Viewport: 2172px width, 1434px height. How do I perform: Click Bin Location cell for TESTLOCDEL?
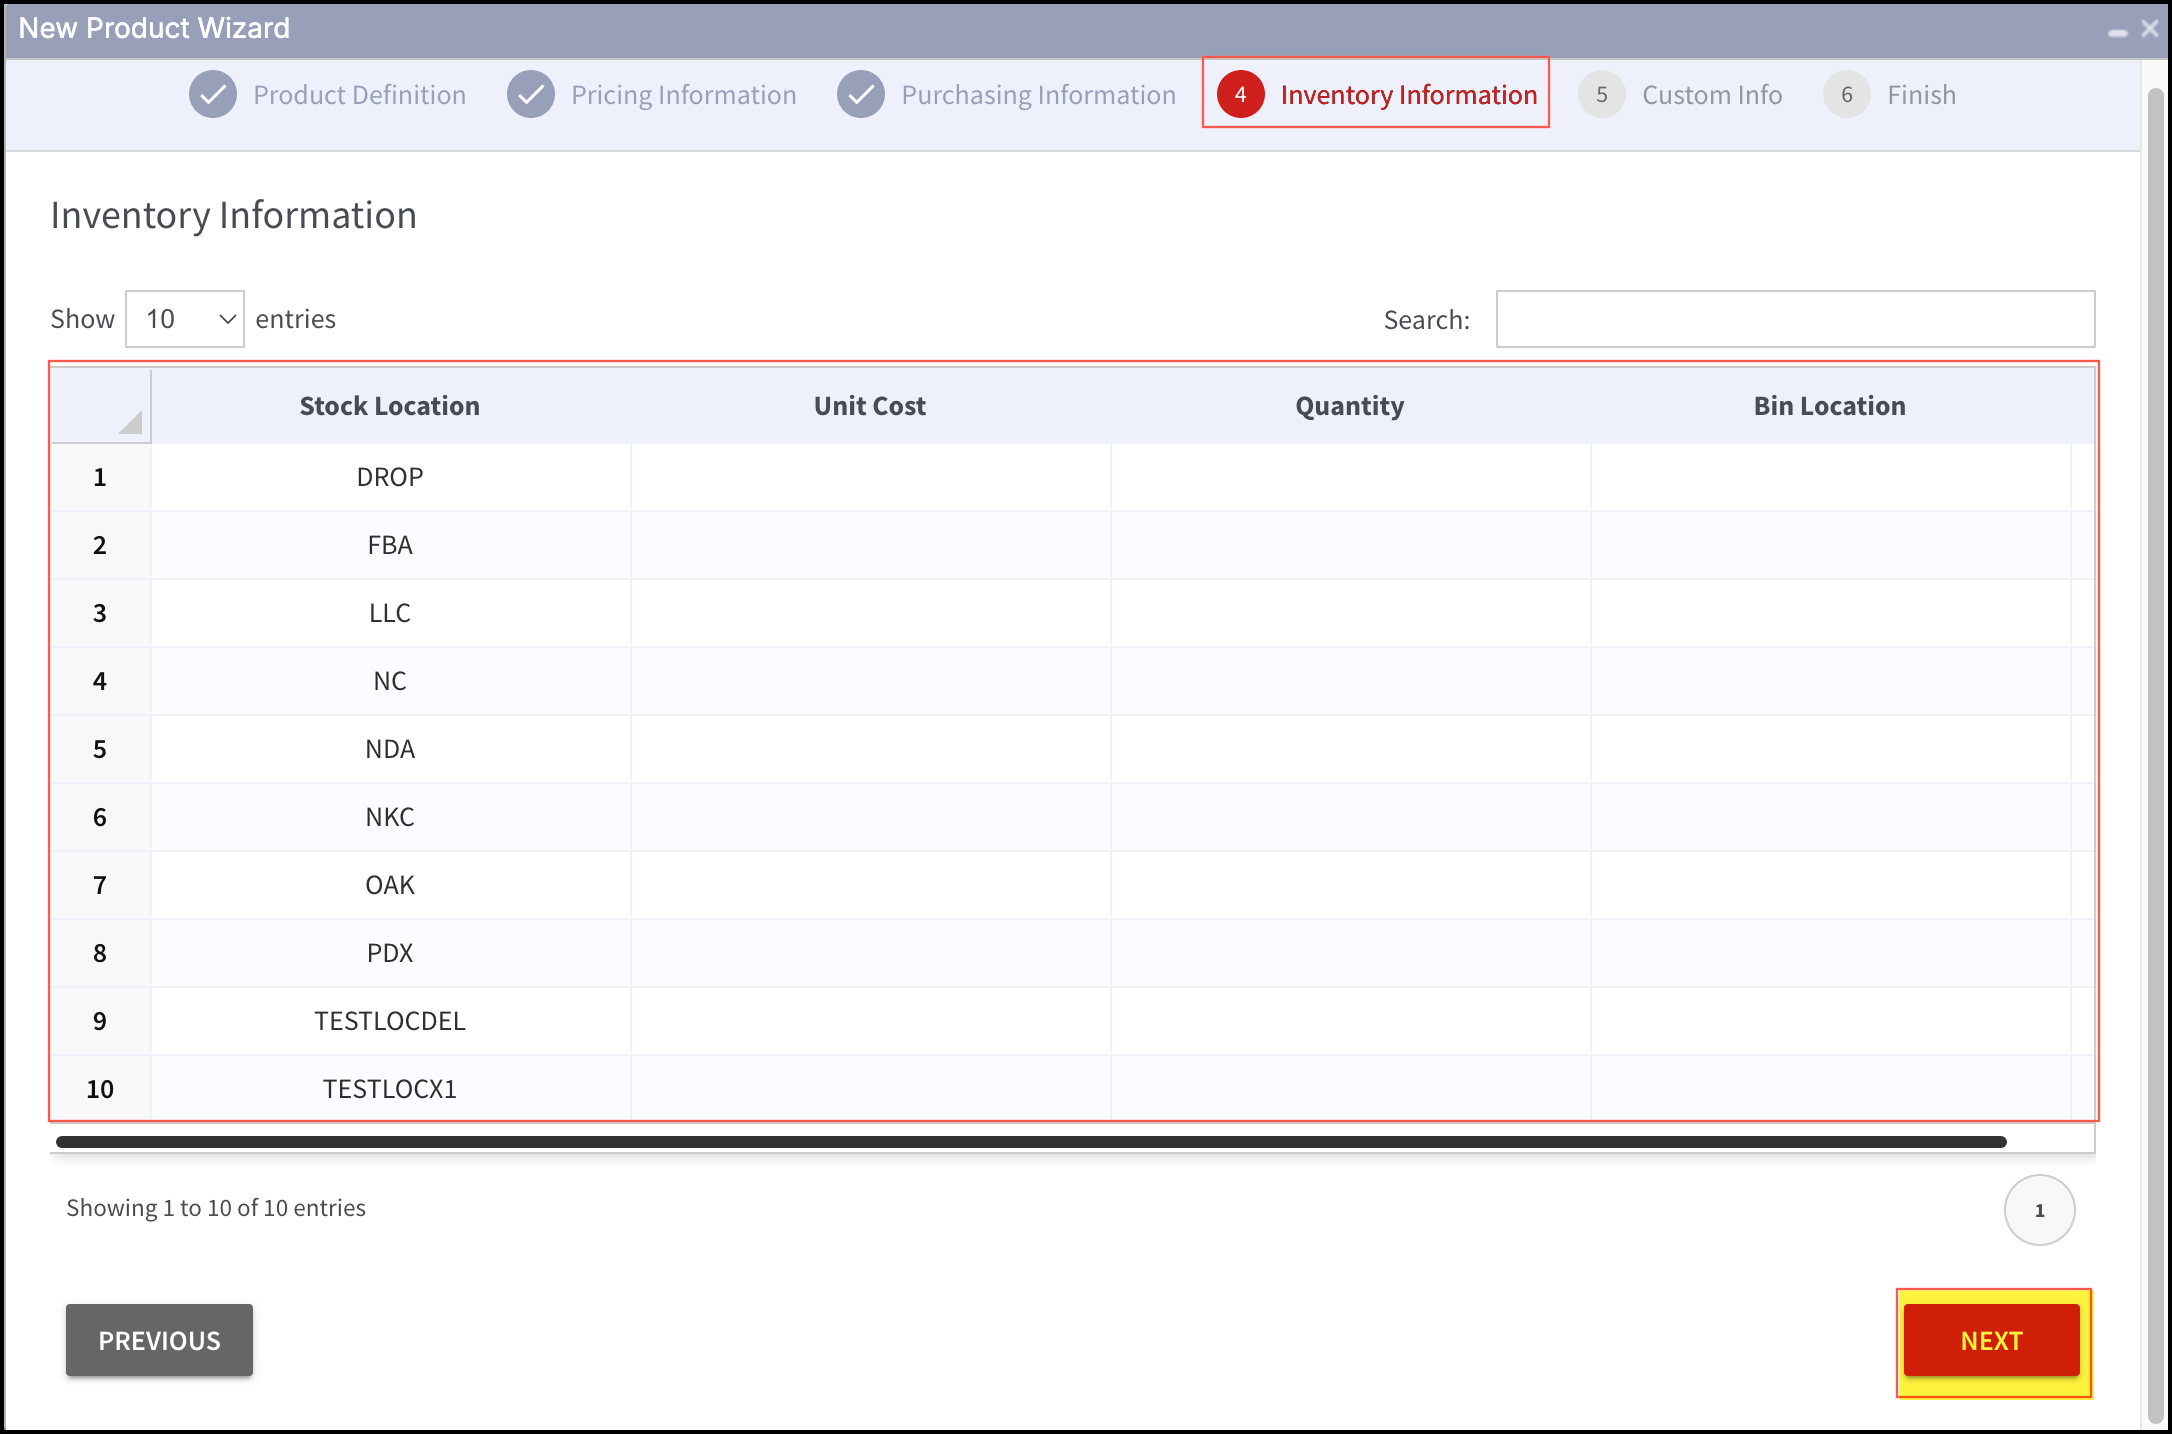click(x=1830, y=1021)
